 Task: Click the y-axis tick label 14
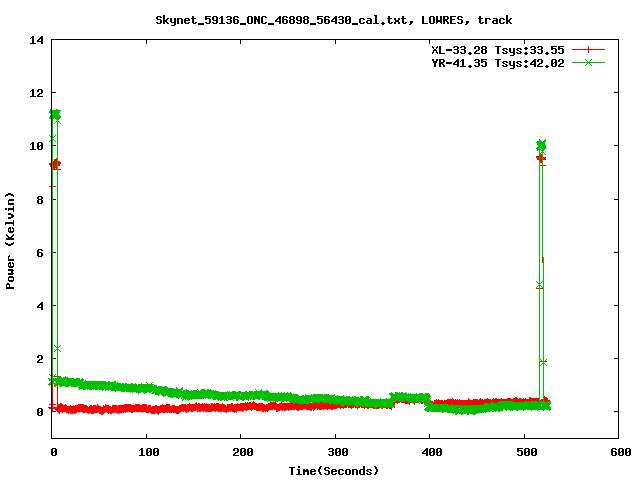(36, 40)
